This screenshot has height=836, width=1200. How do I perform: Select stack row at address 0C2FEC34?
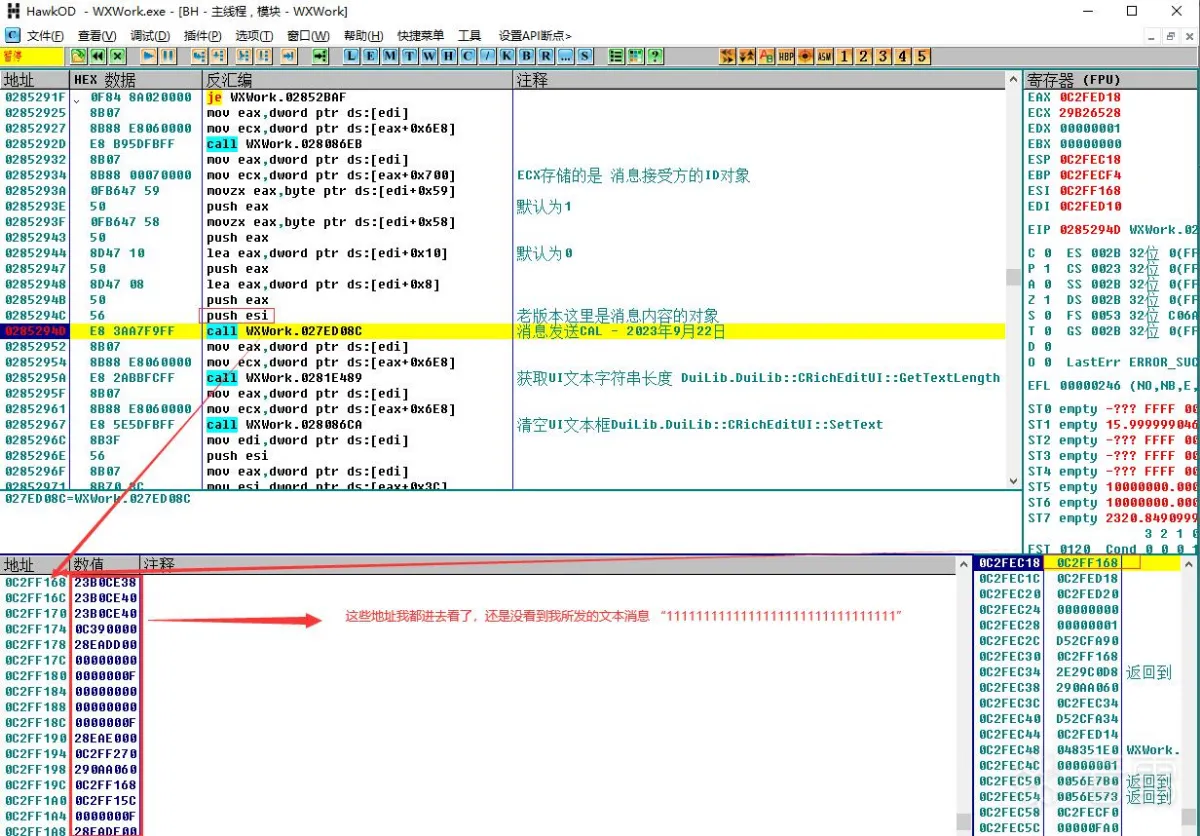[x=1075, y=673]
